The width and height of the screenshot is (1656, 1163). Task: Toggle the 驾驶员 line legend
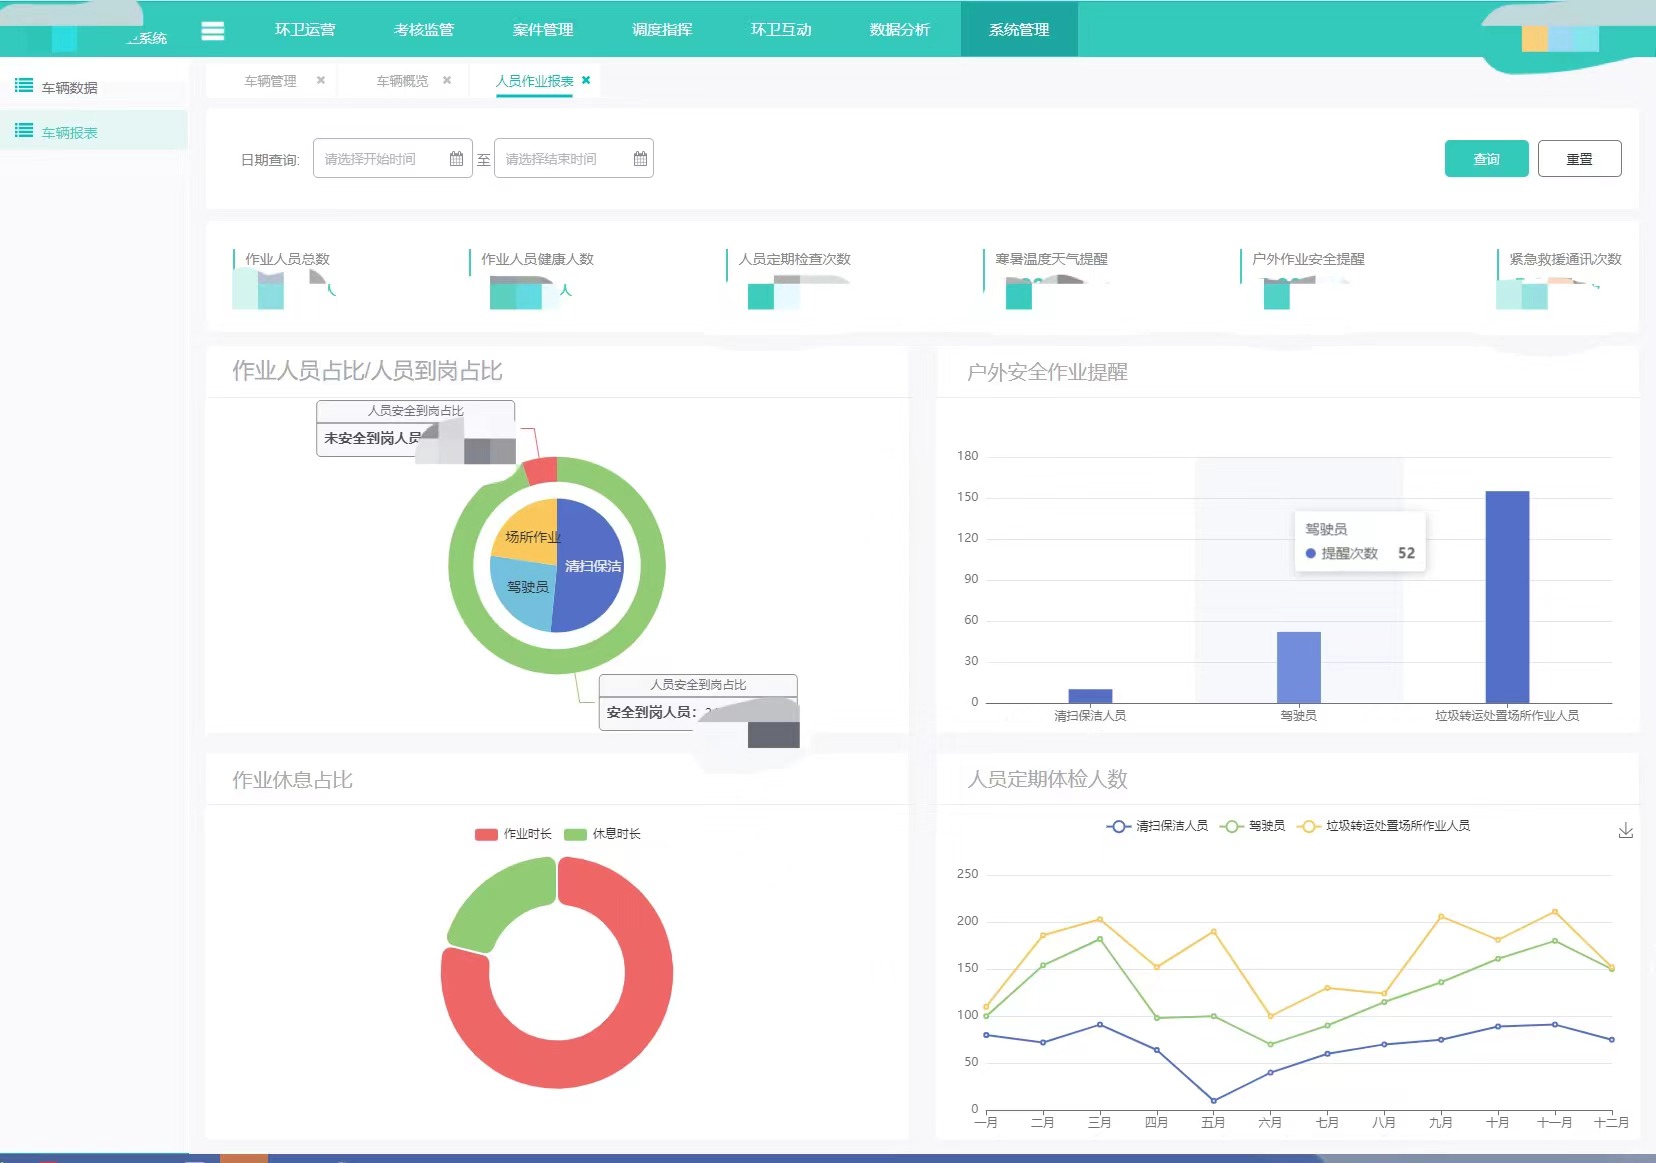1252,826
